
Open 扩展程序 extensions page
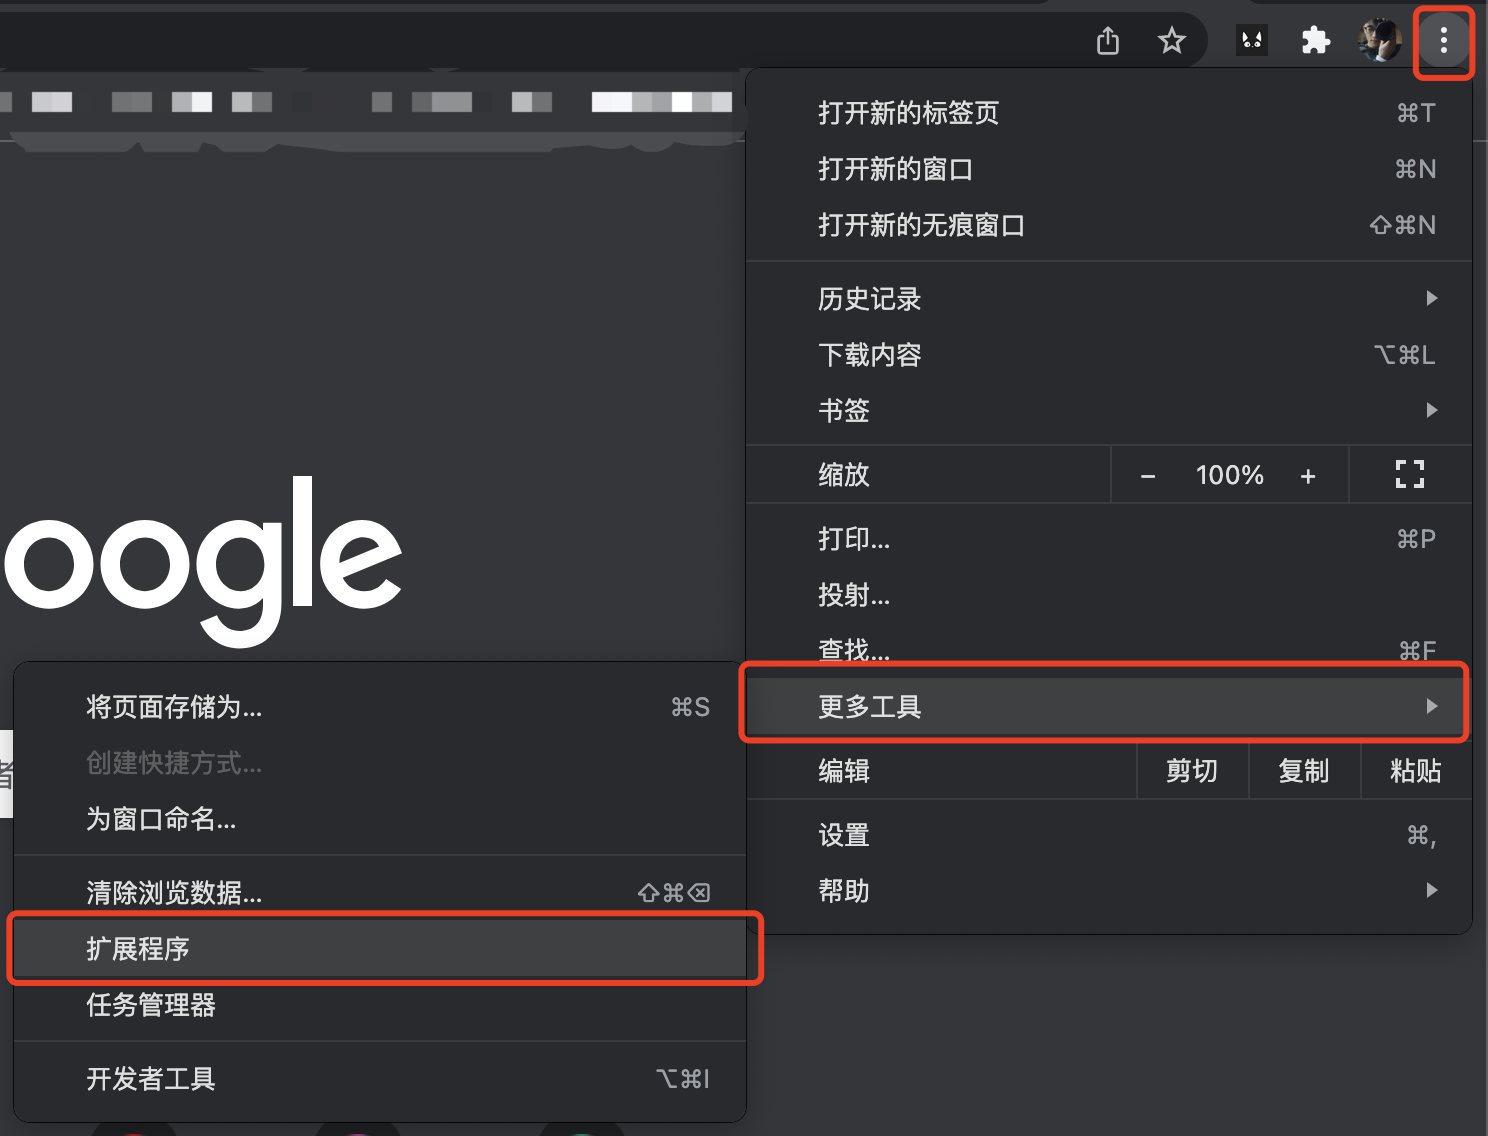point(380,948)
